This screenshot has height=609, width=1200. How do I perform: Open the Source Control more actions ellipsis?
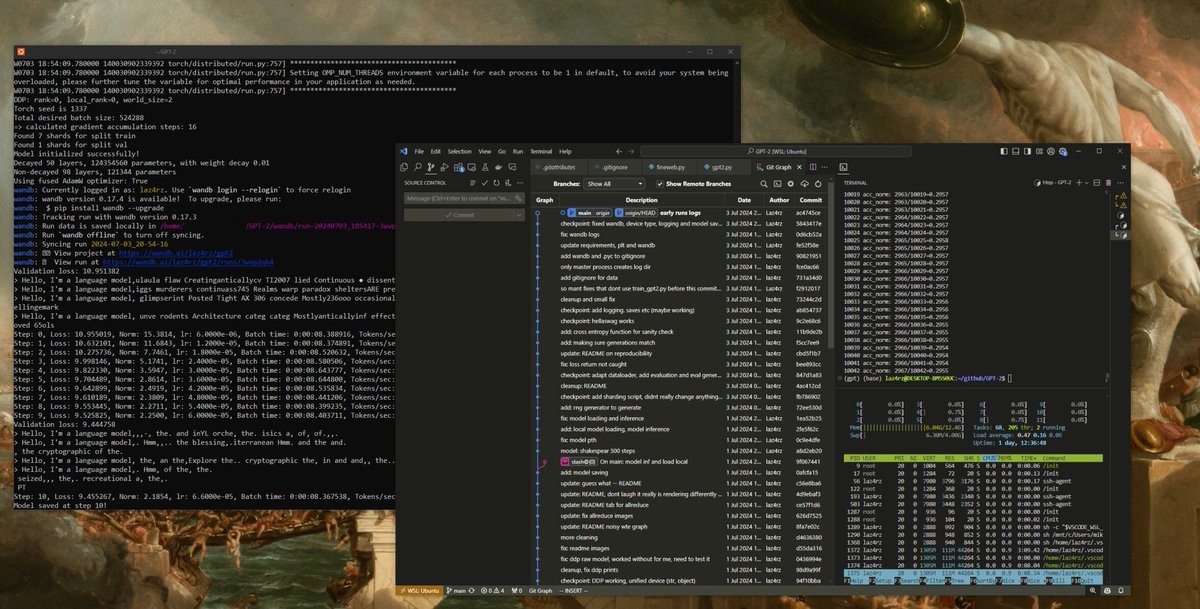(x=520, y=183)
